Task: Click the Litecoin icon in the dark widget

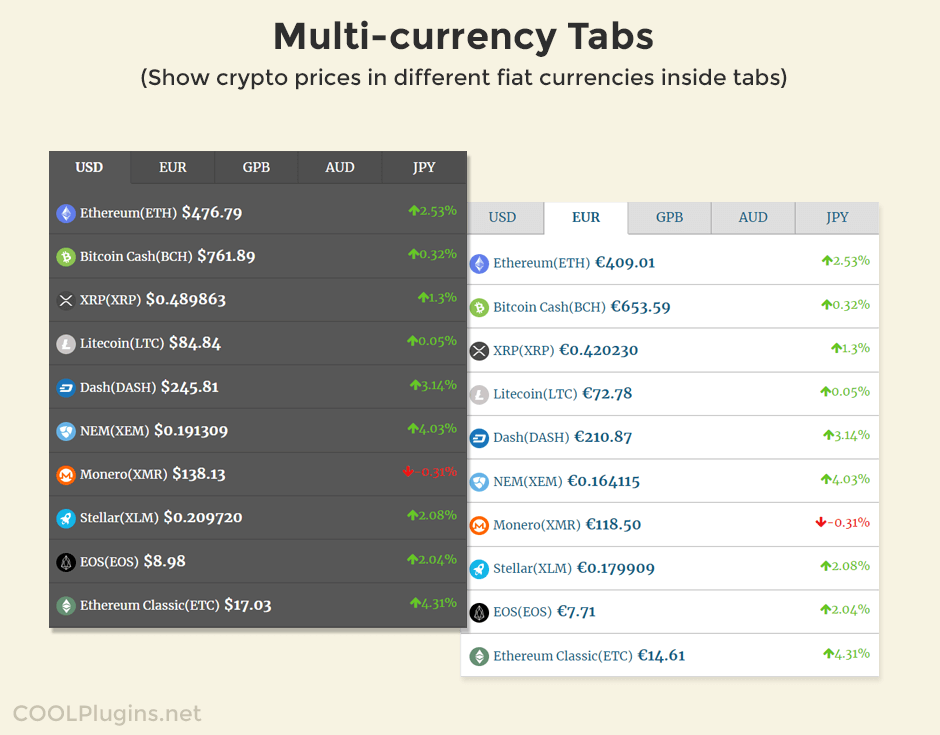Action: click(x=66, y=344)
